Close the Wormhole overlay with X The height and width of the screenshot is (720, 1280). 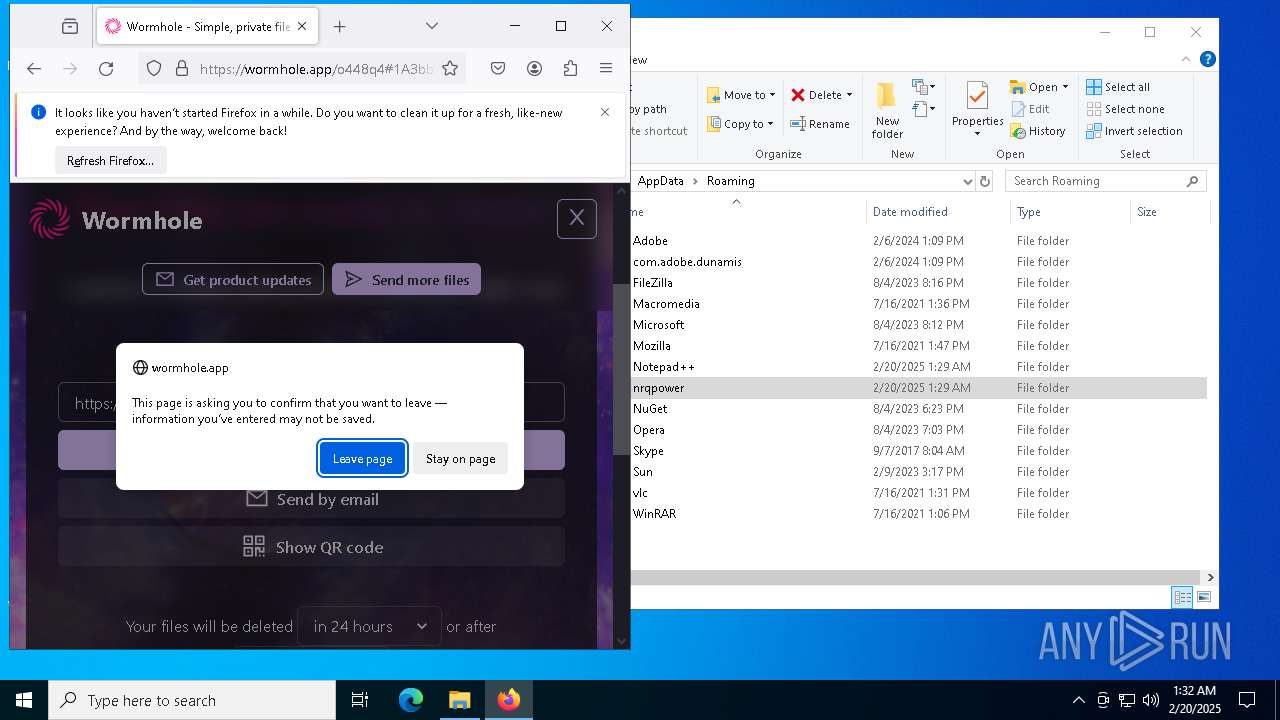click(577, 218)
